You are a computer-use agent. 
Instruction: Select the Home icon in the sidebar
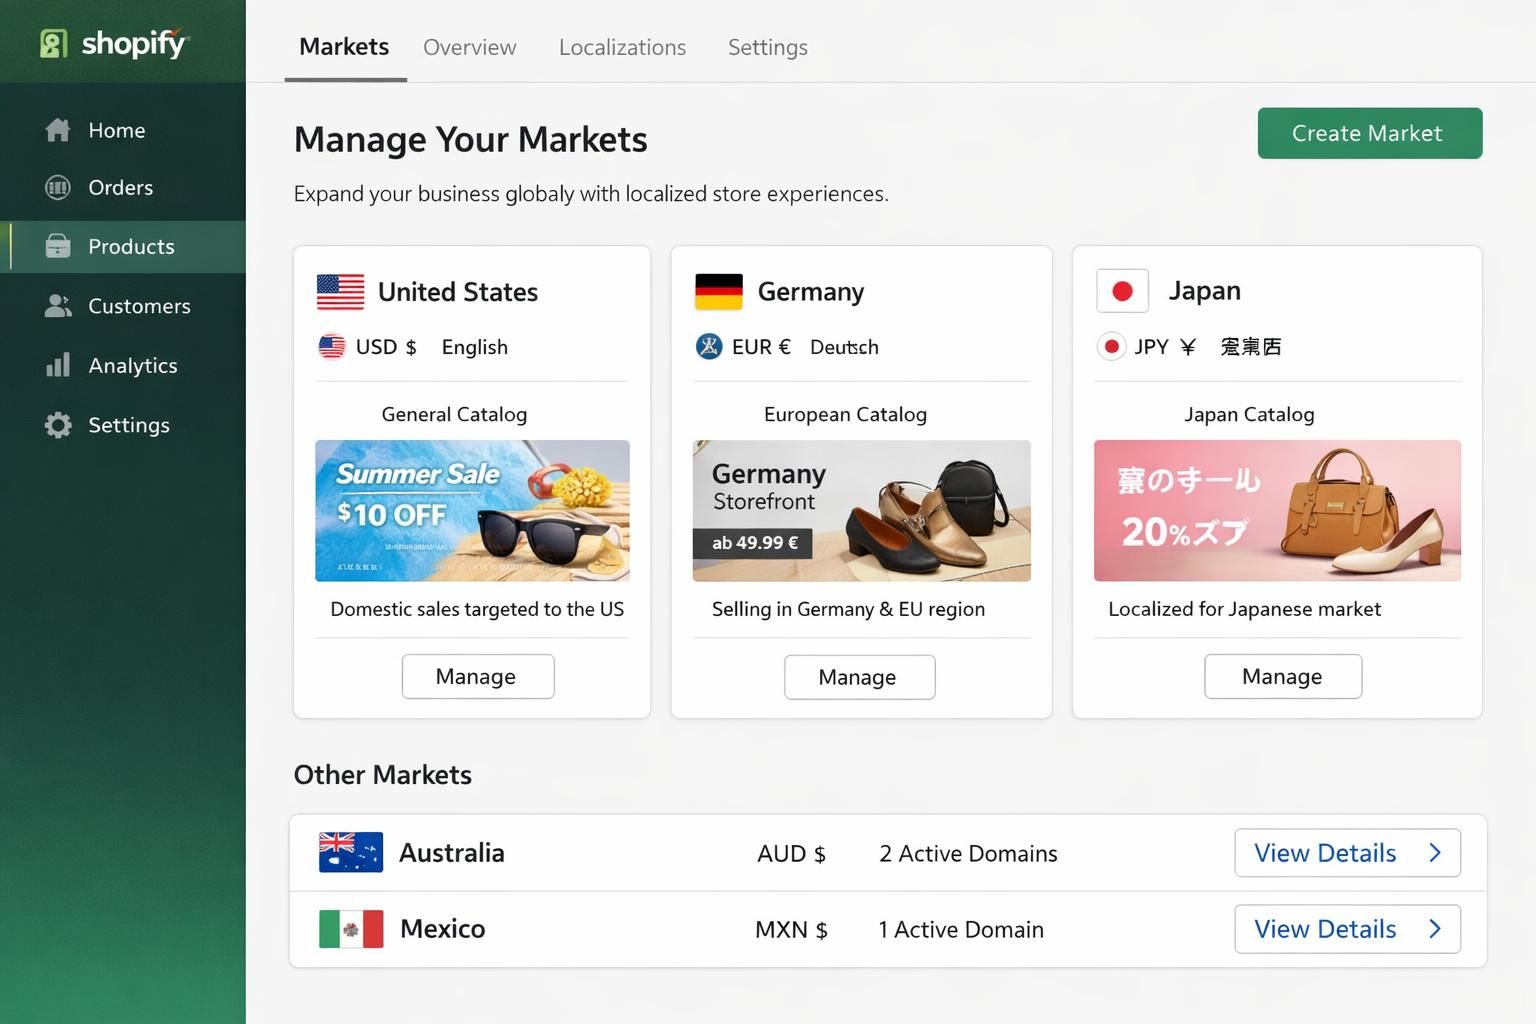click(x=58, y=129)
